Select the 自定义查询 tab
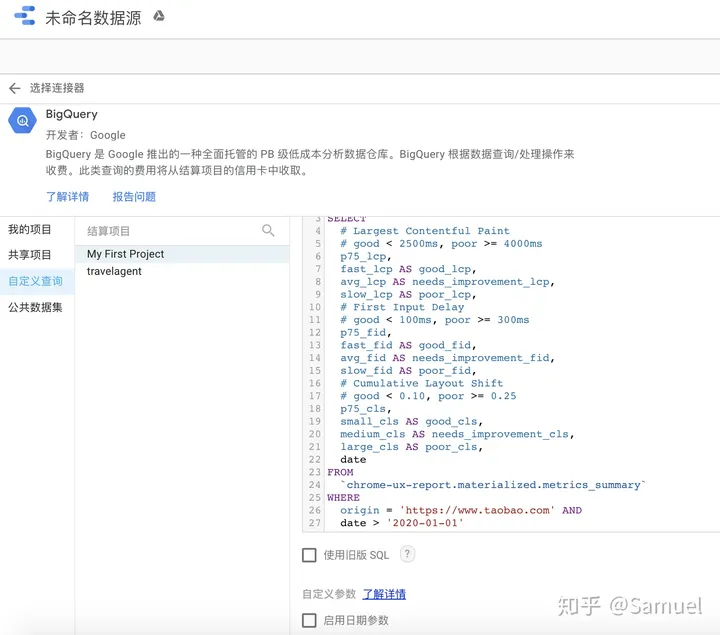 (x=36, y=281)
